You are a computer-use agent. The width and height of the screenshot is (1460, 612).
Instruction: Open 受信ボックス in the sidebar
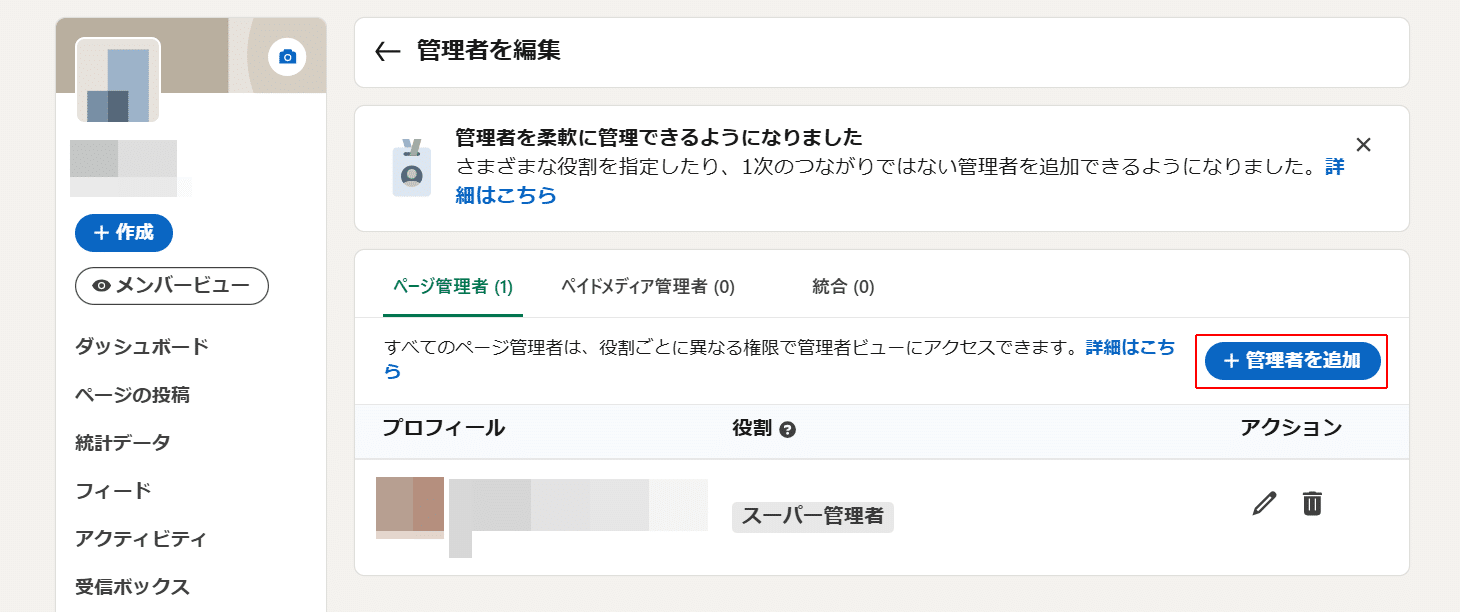(x=132, y=586)
